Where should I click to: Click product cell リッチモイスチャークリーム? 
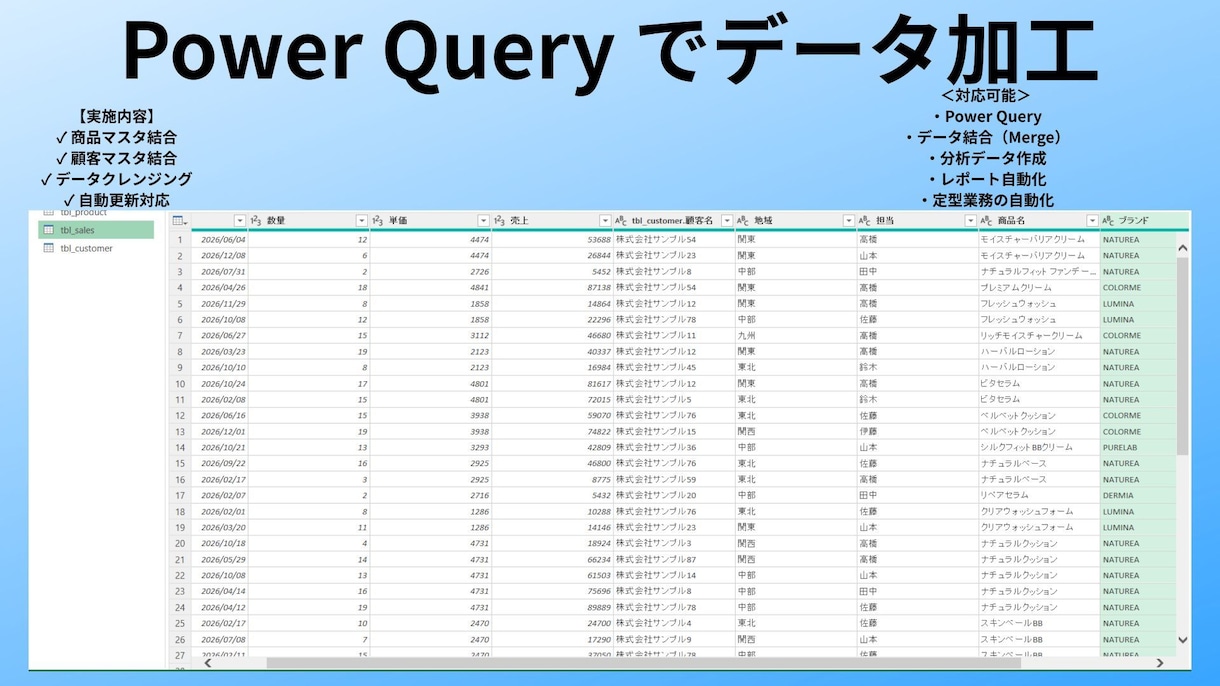click(x=1039, y=336)
